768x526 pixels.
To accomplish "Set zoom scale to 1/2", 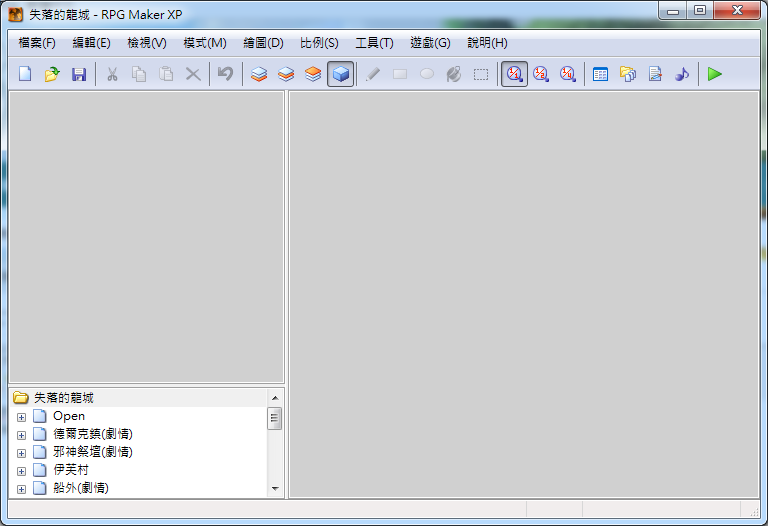I will click(541, 74).
